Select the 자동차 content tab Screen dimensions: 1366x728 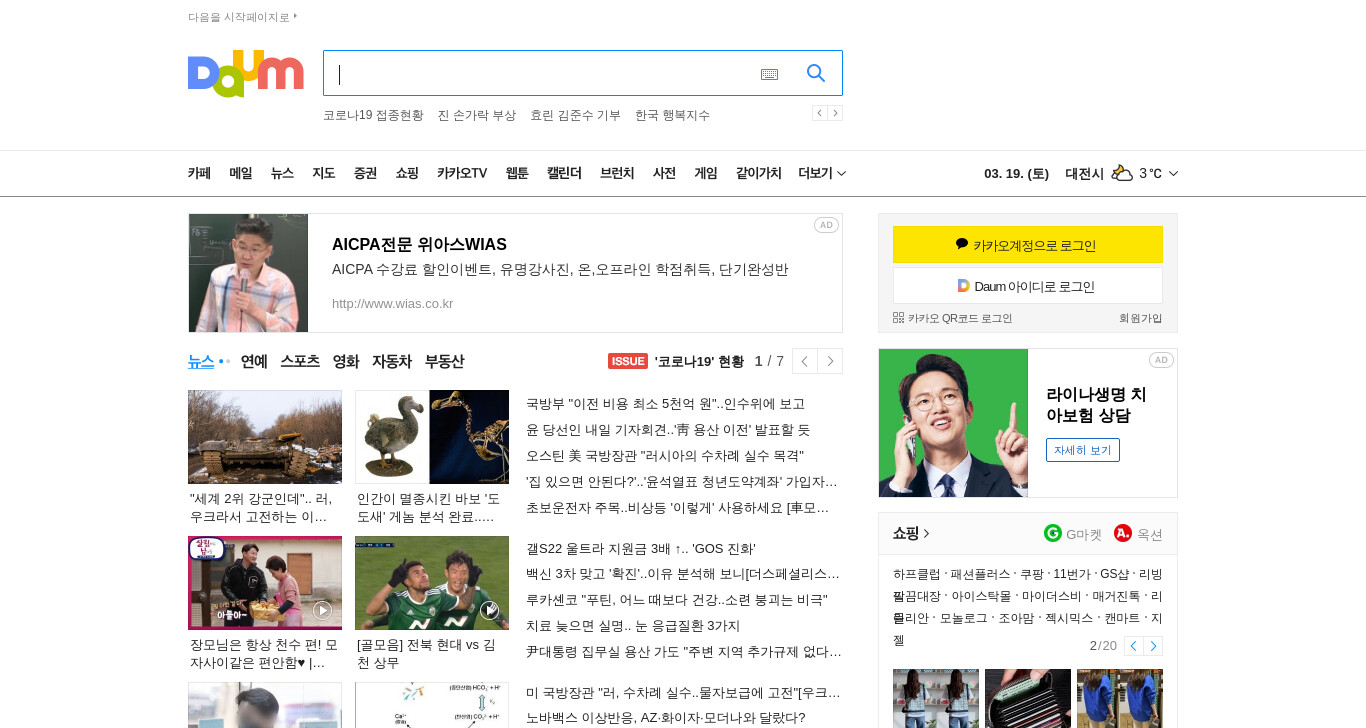click(392, 361)
